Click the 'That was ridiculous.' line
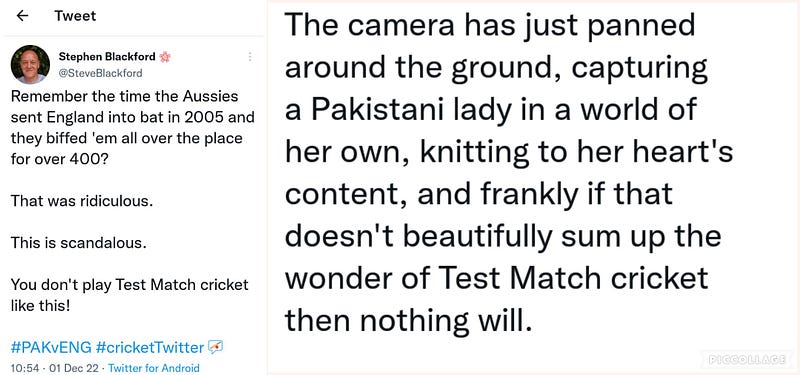The width and height of the screenshot is (800, 375). pos(82,201)
